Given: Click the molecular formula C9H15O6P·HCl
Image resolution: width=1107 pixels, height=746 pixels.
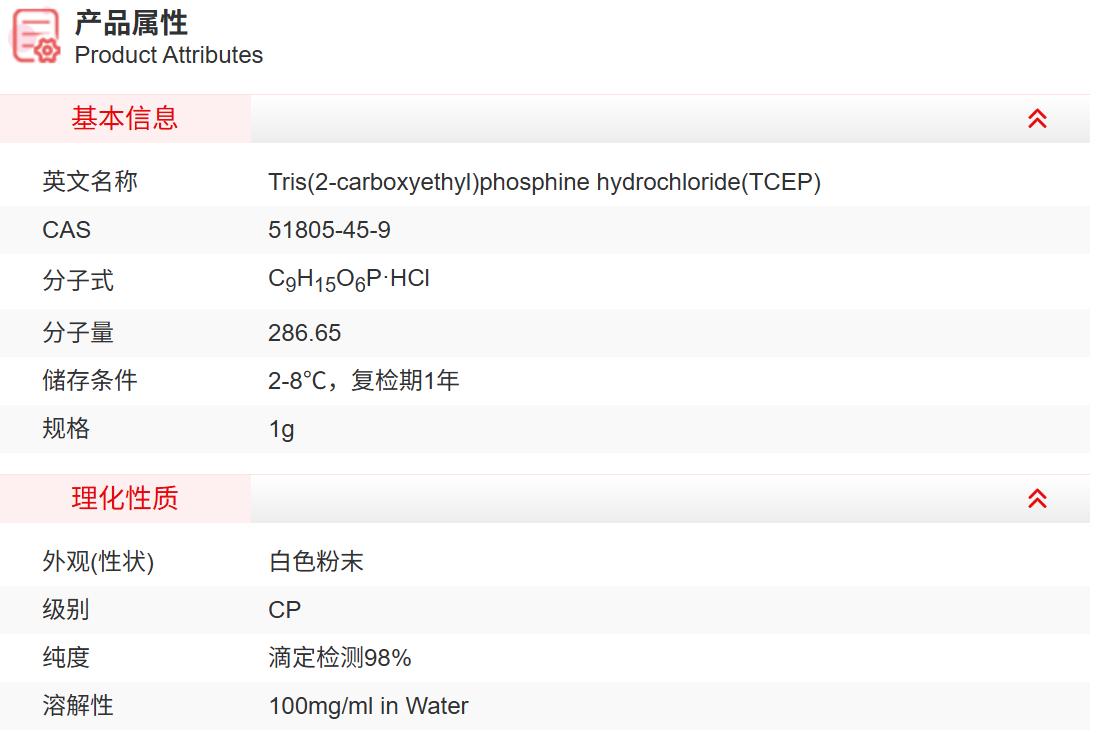Looking at the screenshot, I should click(x=349, y=280).
